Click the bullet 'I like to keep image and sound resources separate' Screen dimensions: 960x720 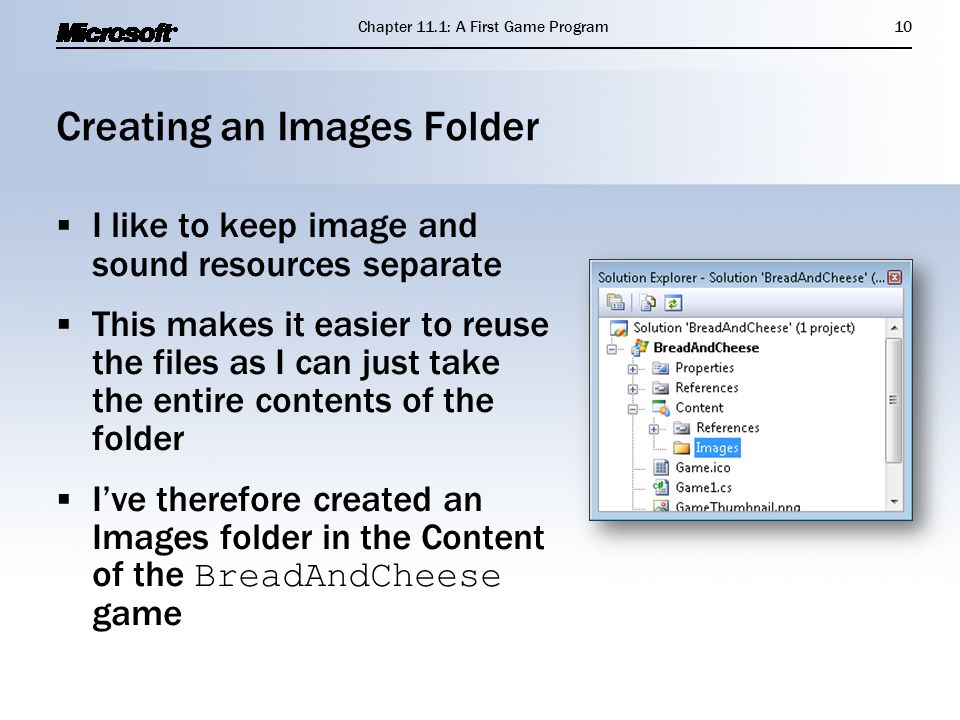coord(297,245)
